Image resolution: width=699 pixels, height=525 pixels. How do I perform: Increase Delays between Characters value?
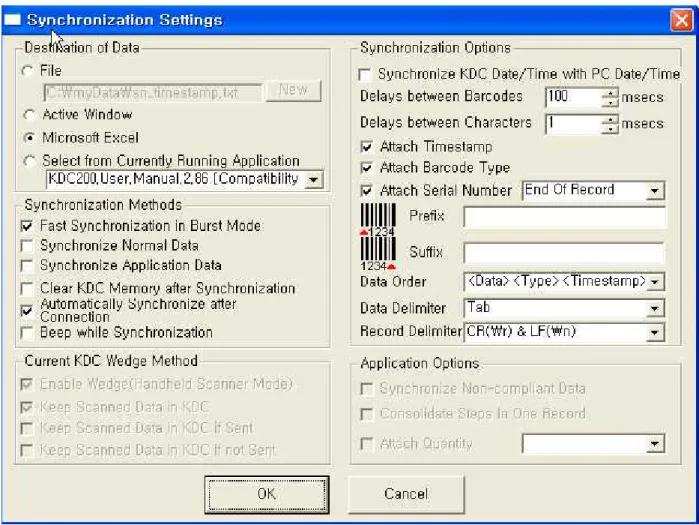tap(610, 119)
